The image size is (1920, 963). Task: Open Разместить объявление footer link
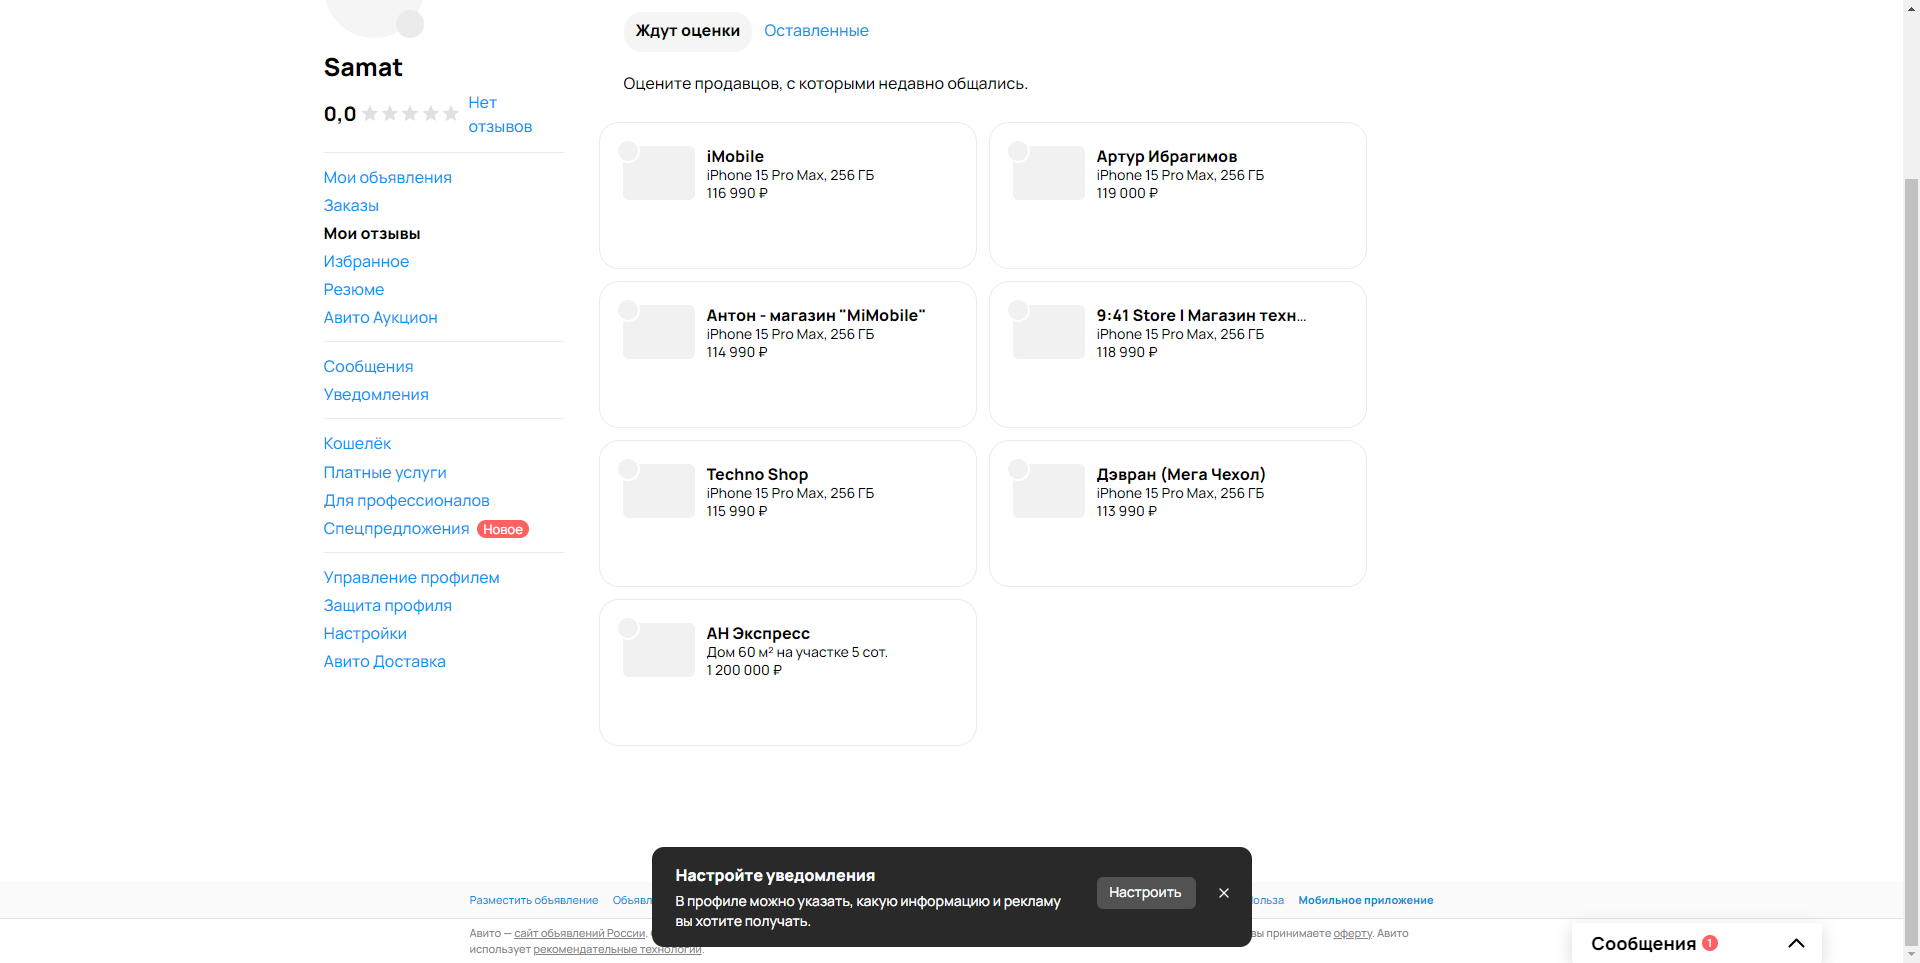pyautogui.click(x=534, y=900)
